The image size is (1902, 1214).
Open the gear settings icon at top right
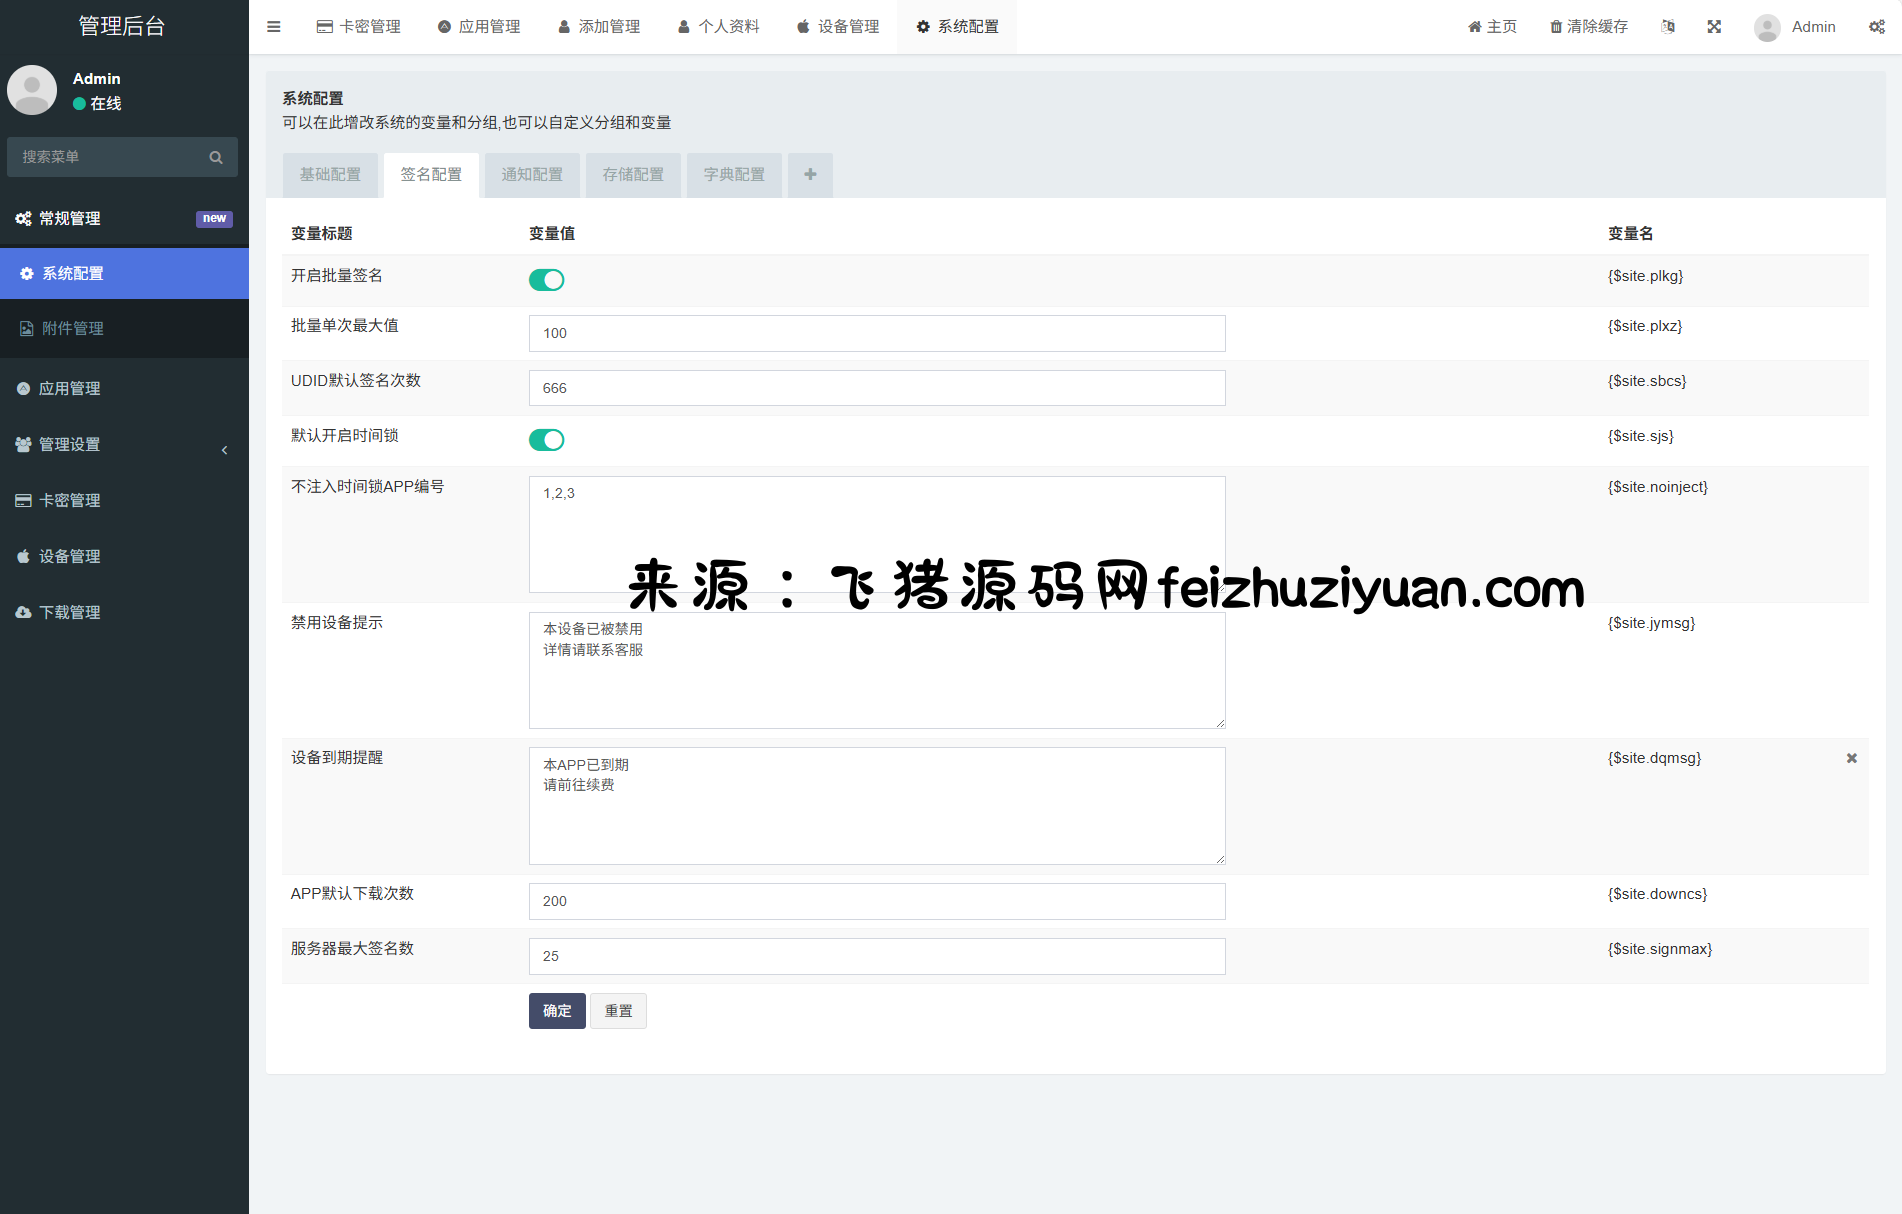(x=1876, y=27)
